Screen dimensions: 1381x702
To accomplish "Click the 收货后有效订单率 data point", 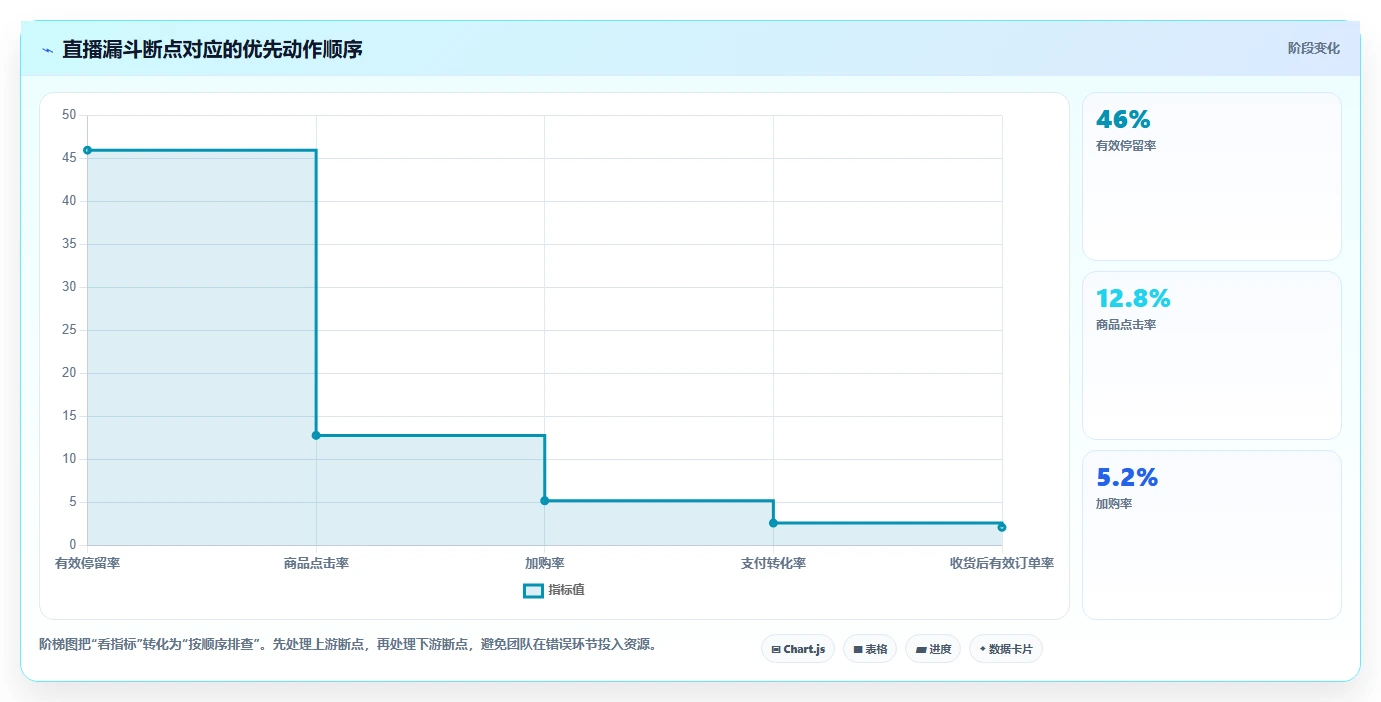I will pyautogui.click(x=1002, y=527).
